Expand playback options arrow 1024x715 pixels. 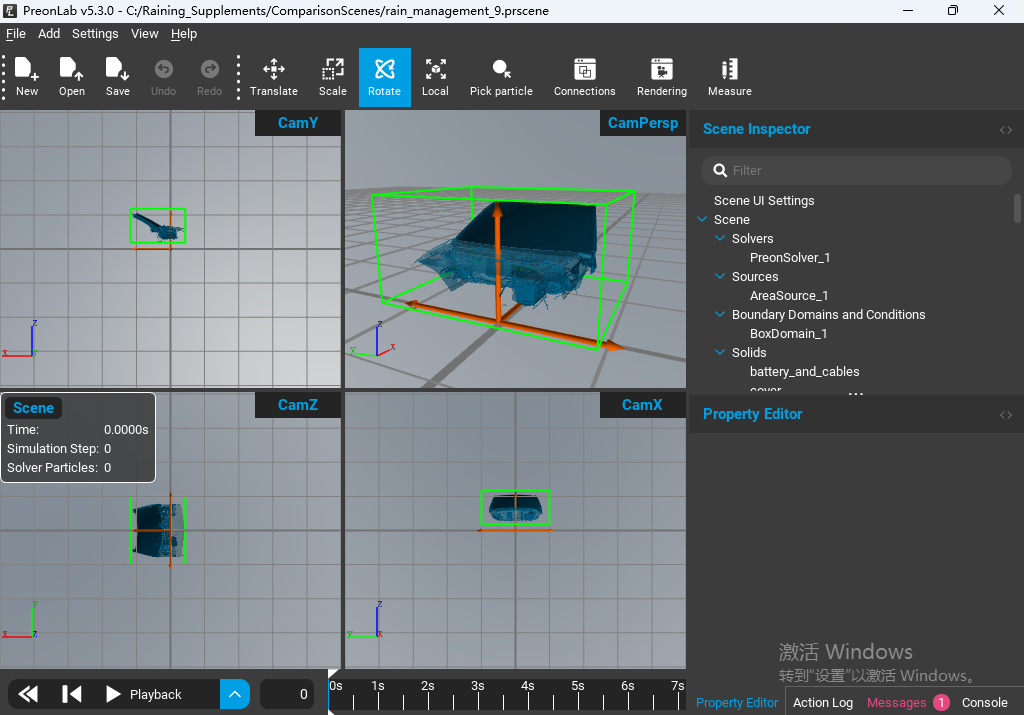(x=234, y=693)
